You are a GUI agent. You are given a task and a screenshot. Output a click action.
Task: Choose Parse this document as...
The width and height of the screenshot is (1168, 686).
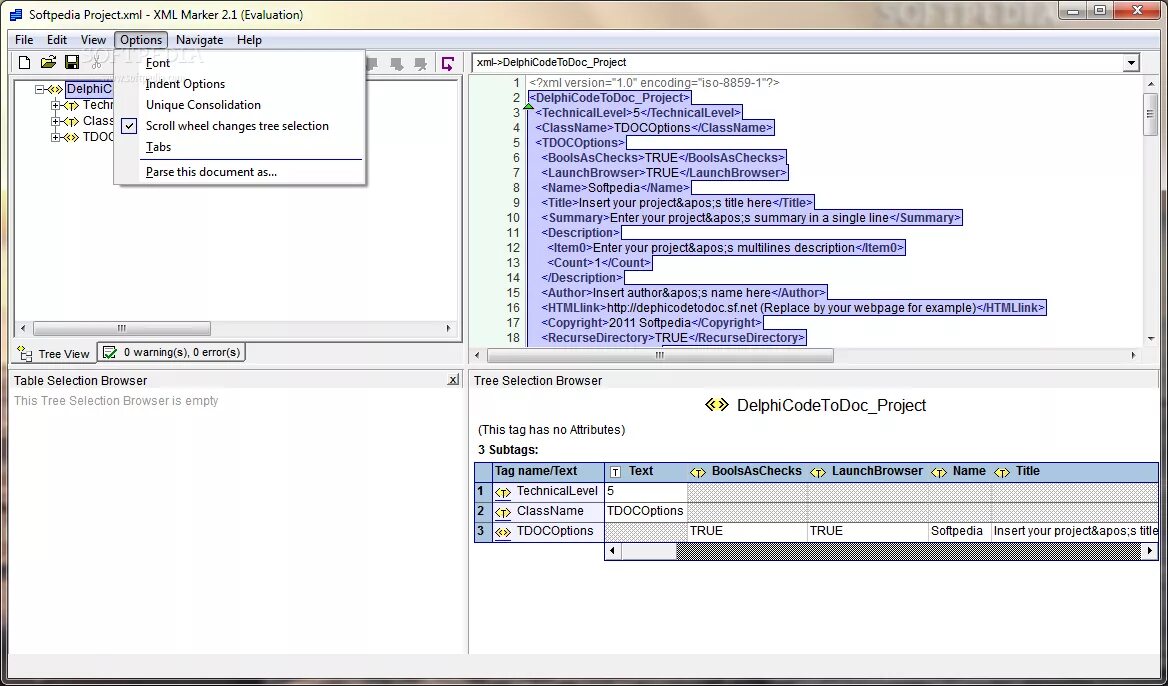point(212,172)
